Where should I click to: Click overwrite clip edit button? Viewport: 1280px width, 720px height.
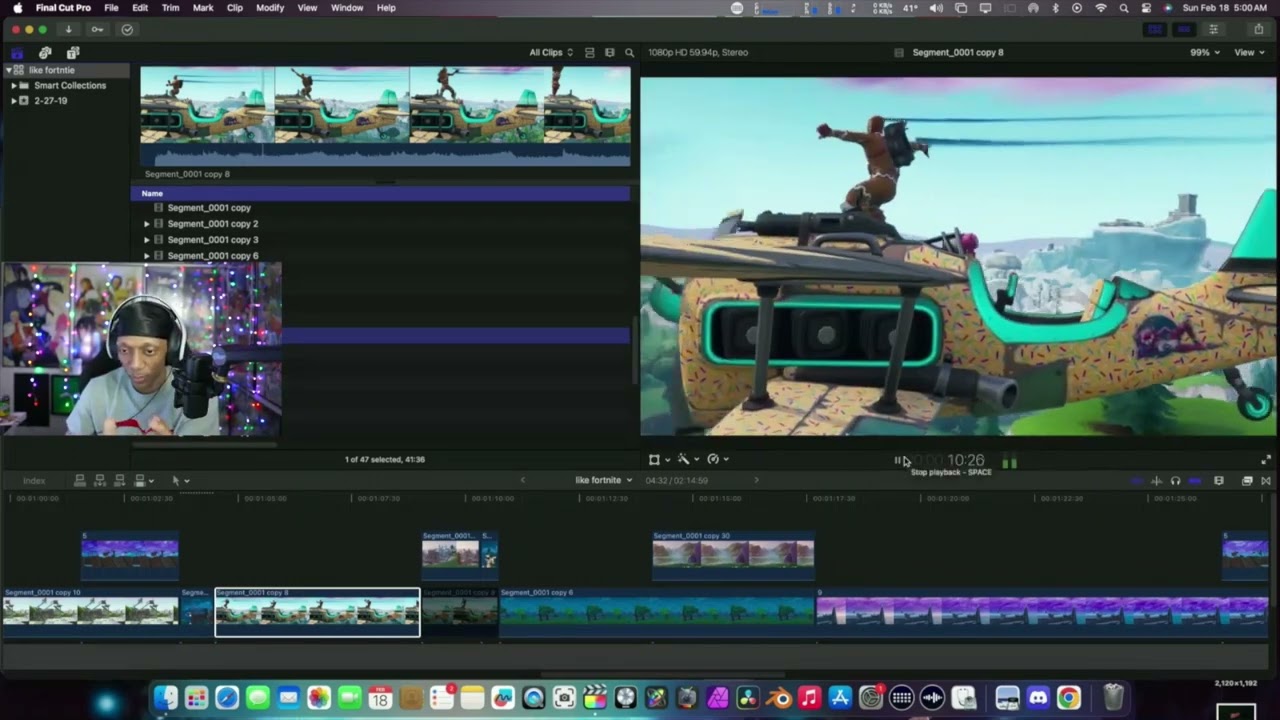point(142,481)
